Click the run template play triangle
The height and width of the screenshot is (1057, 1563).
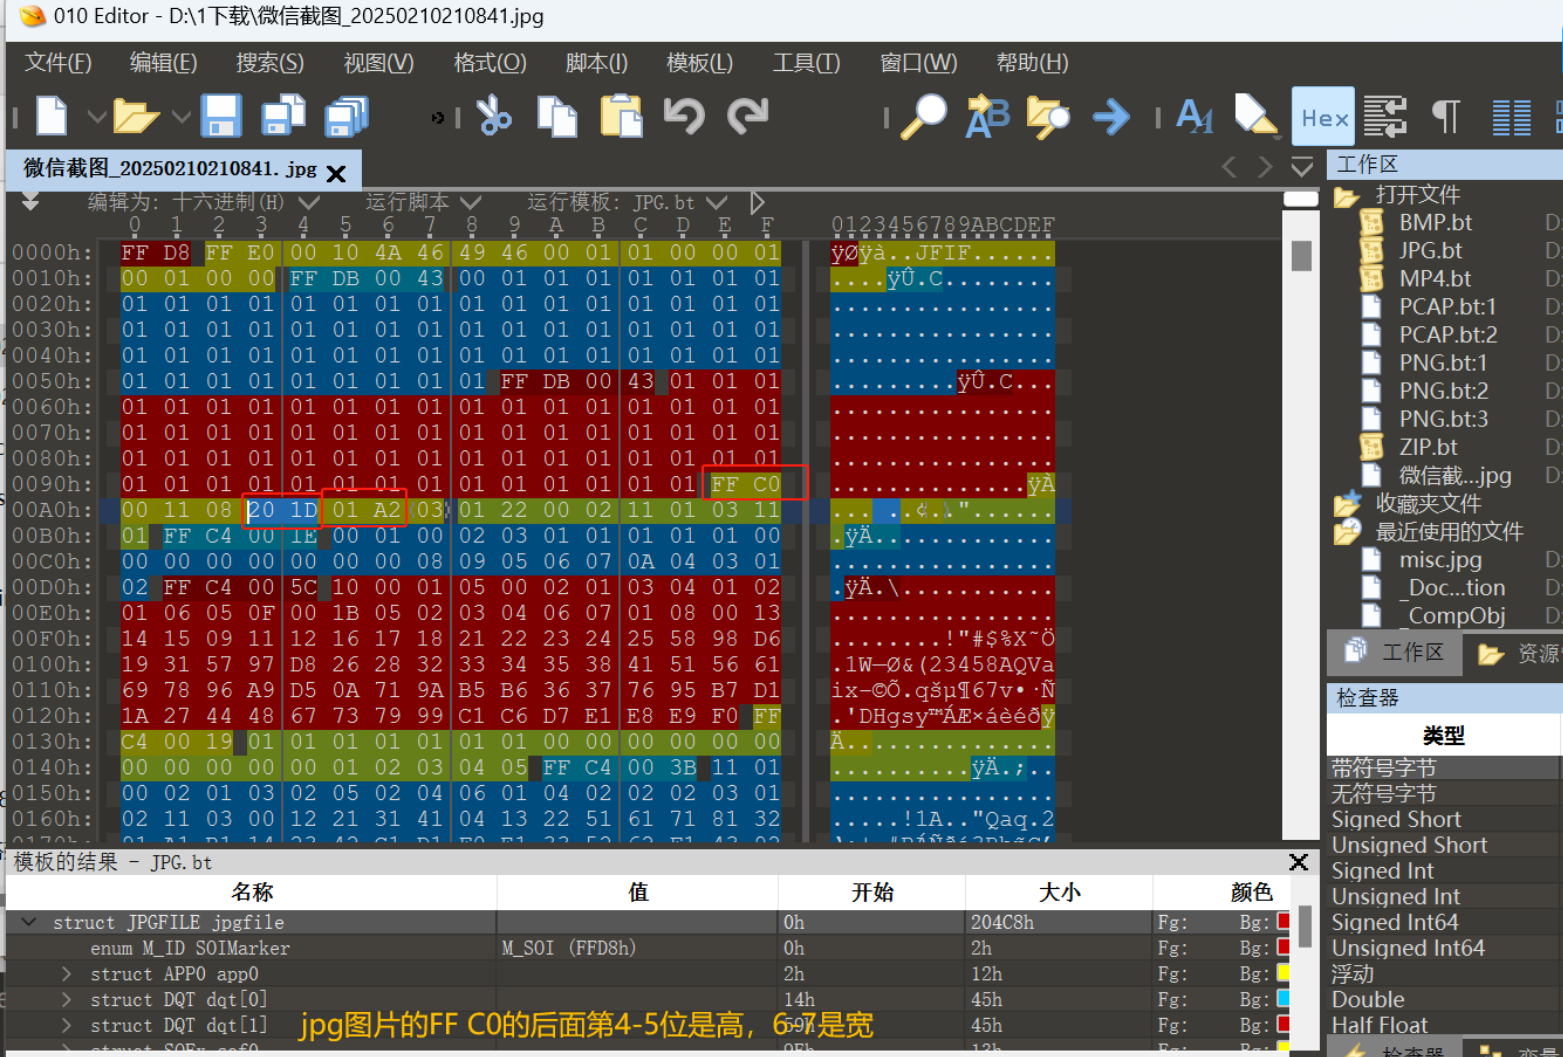(x=757, y=203)
